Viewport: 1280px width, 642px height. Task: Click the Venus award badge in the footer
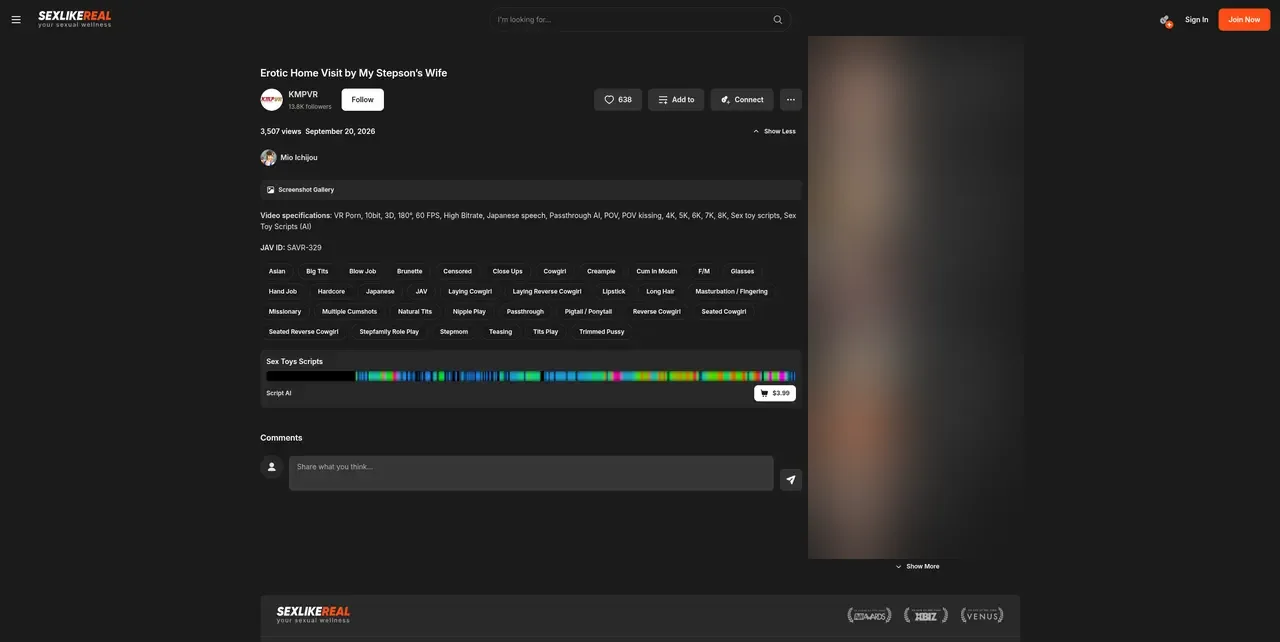click(982, 615)
